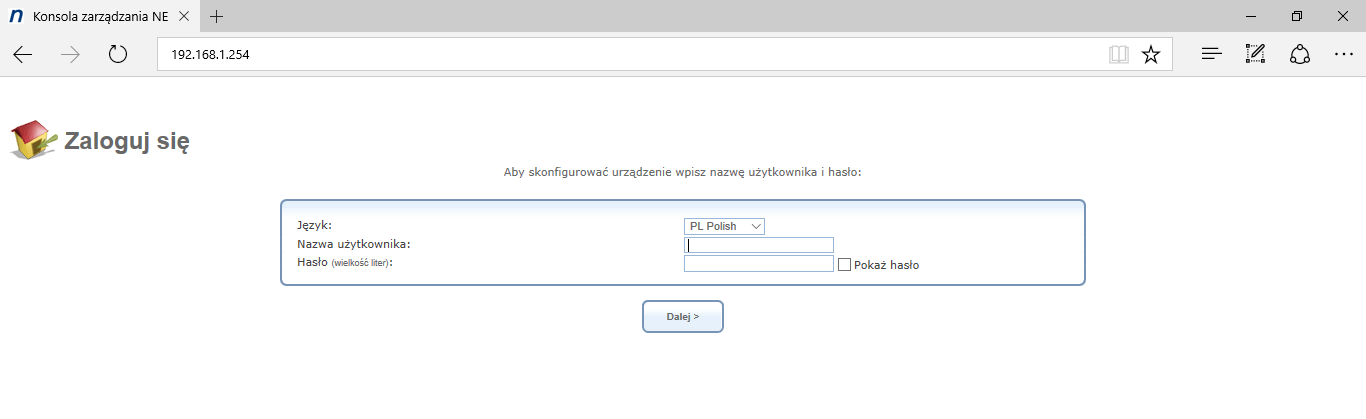The height and width of the screenshot is (419, 1366).
Task: Expand the PL Polish language dropdown
Action: pos(724,226)
